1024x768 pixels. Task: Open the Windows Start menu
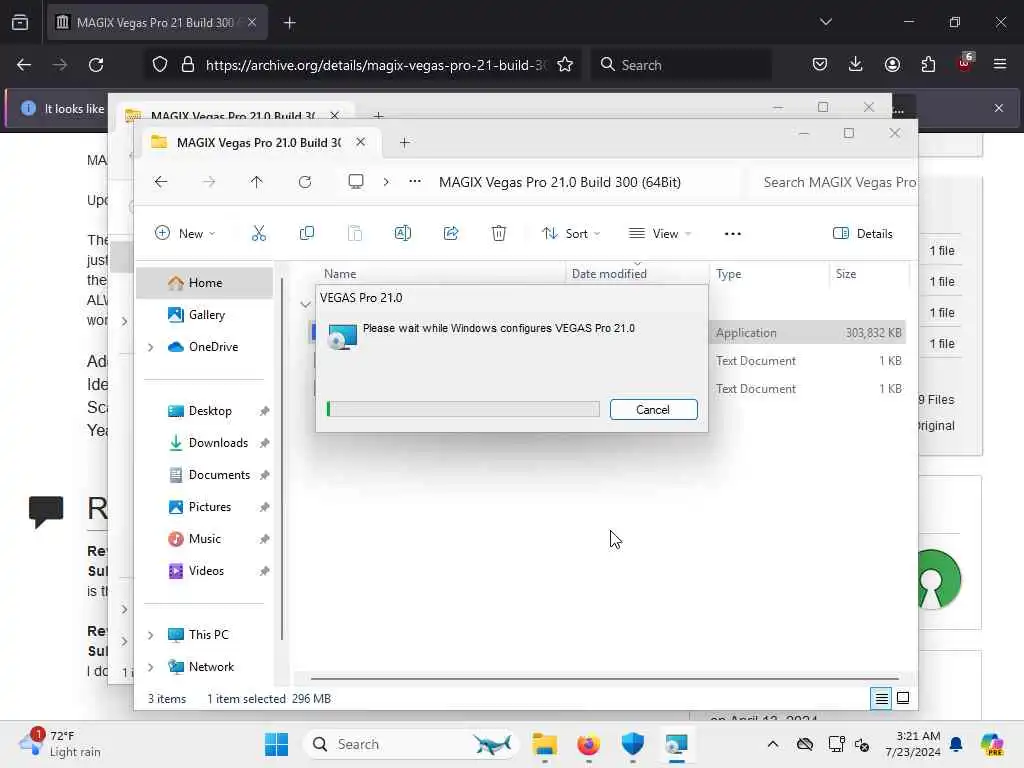(x=277, y=744)
